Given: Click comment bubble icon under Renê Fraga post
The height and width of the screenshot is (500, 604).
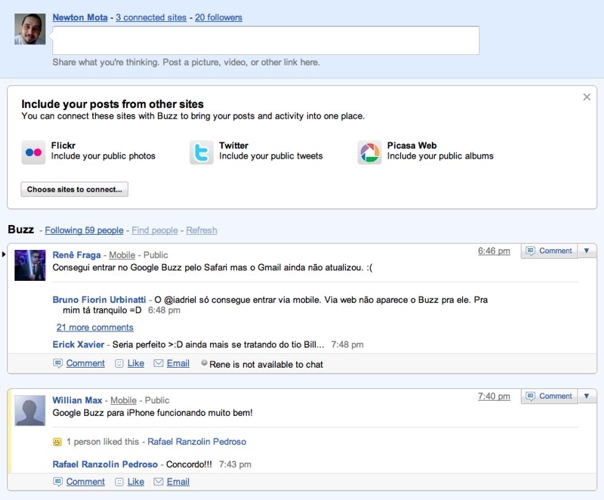Looking at the screenshot, I should click(58, 363).
